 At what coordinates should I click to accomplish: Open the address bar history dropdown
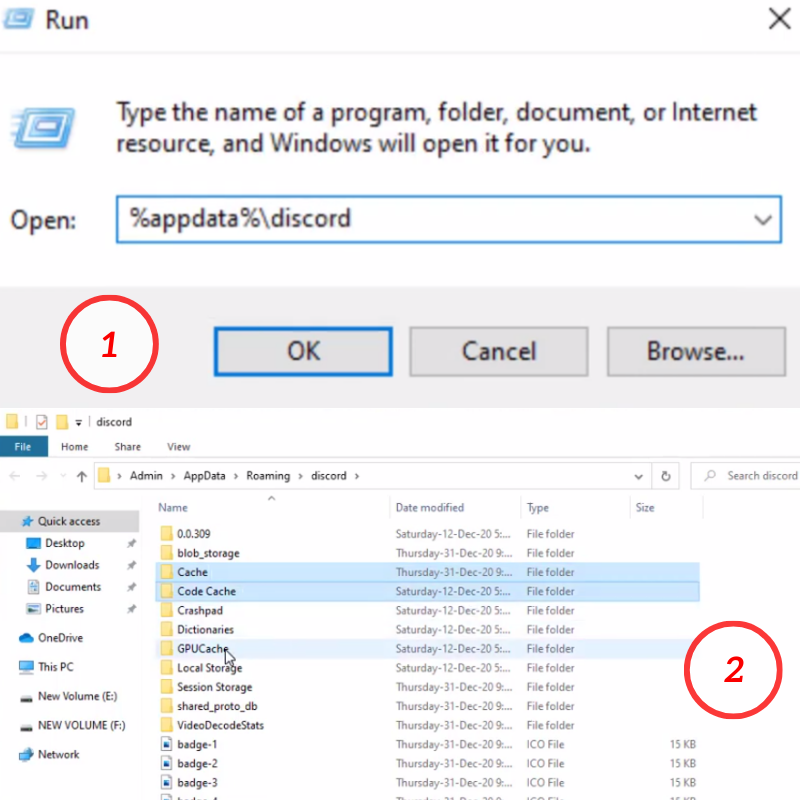pos(638,477)
